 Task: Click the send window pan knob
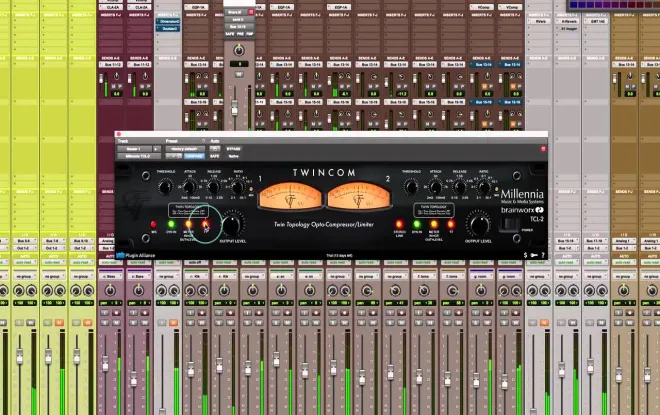coord(239,51)
